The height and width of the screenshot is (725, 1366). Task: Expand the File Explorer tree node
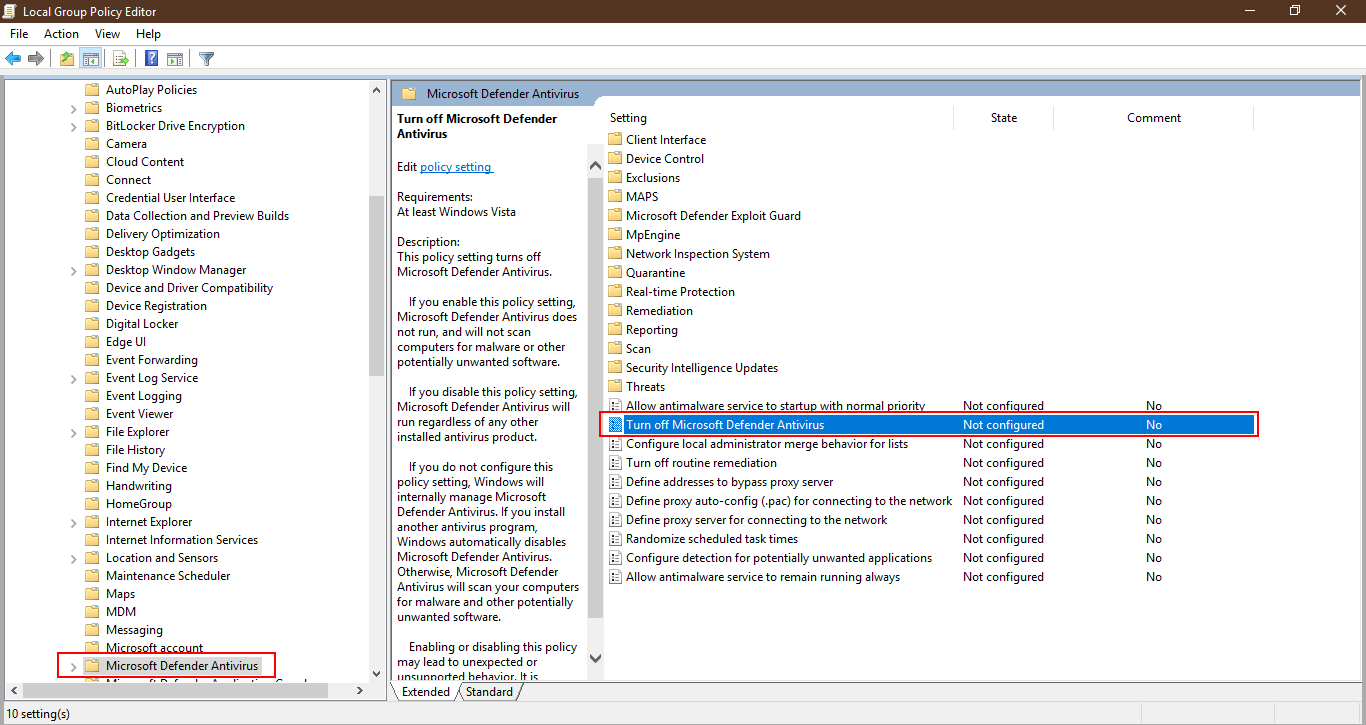point(74,432)
